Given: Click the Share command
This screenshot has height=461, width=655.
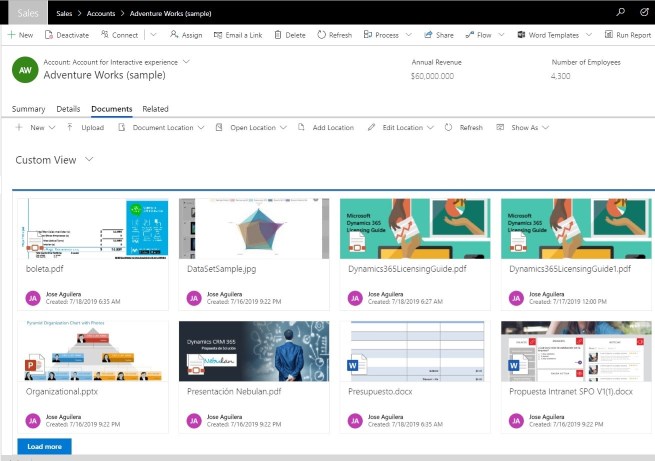Looking at the screenshot, I should click(x=439, y=35).
